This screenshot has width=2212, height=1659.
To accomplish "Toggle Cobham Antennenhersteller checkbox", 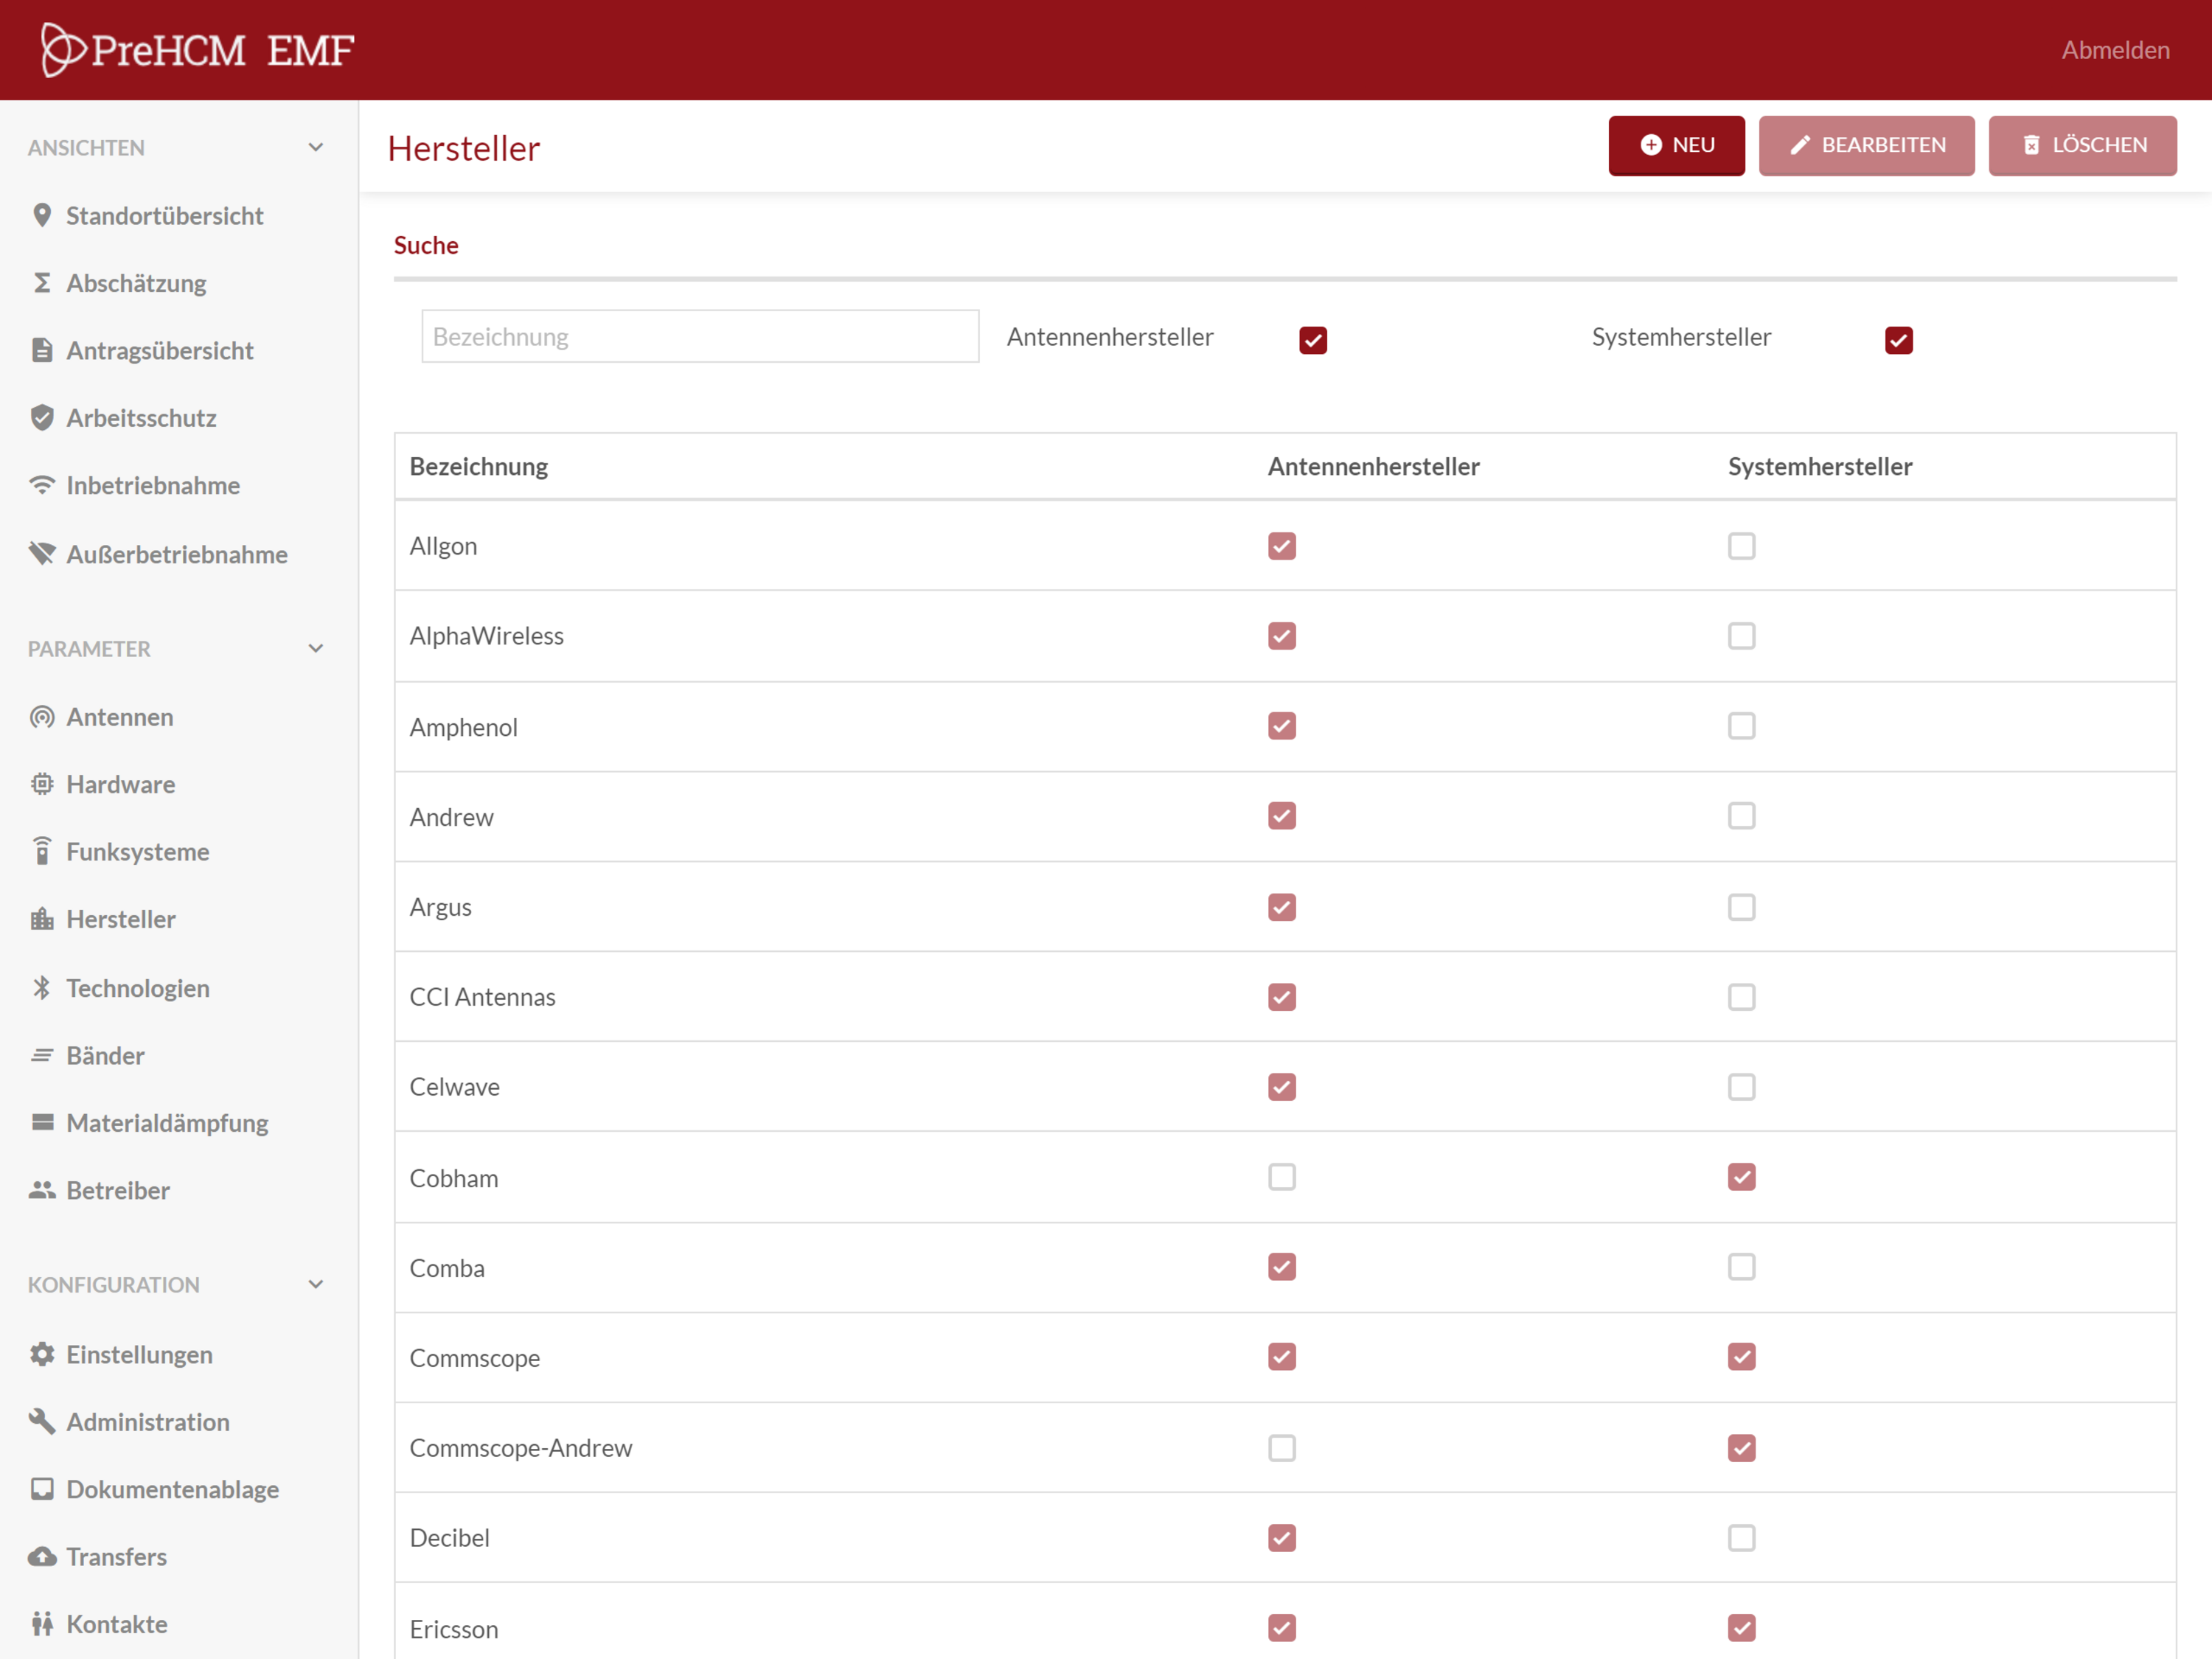I will point(1281,1177).
